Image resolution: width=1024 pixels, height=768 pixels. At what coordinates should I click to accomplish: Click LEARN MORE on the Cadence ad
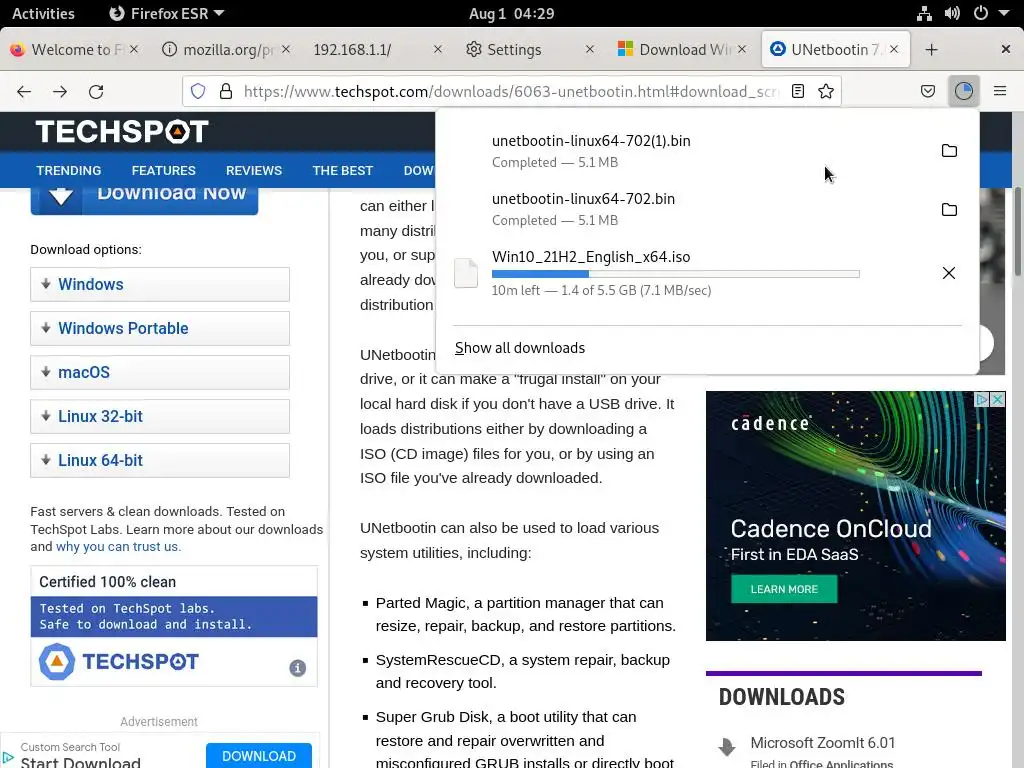pyautogui.click(x=784, y=589)
